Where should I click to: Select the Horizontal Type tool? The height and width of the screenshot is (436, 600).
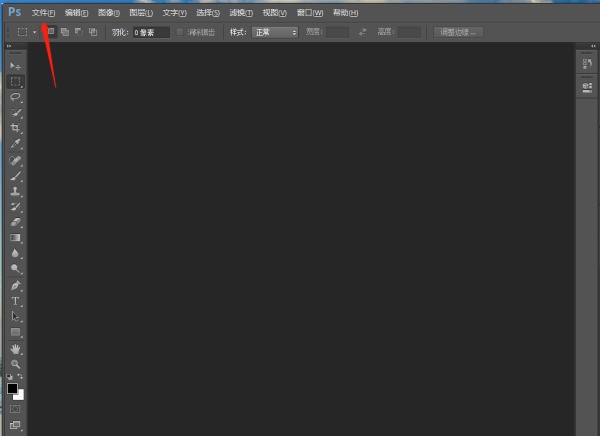(16, 300)
